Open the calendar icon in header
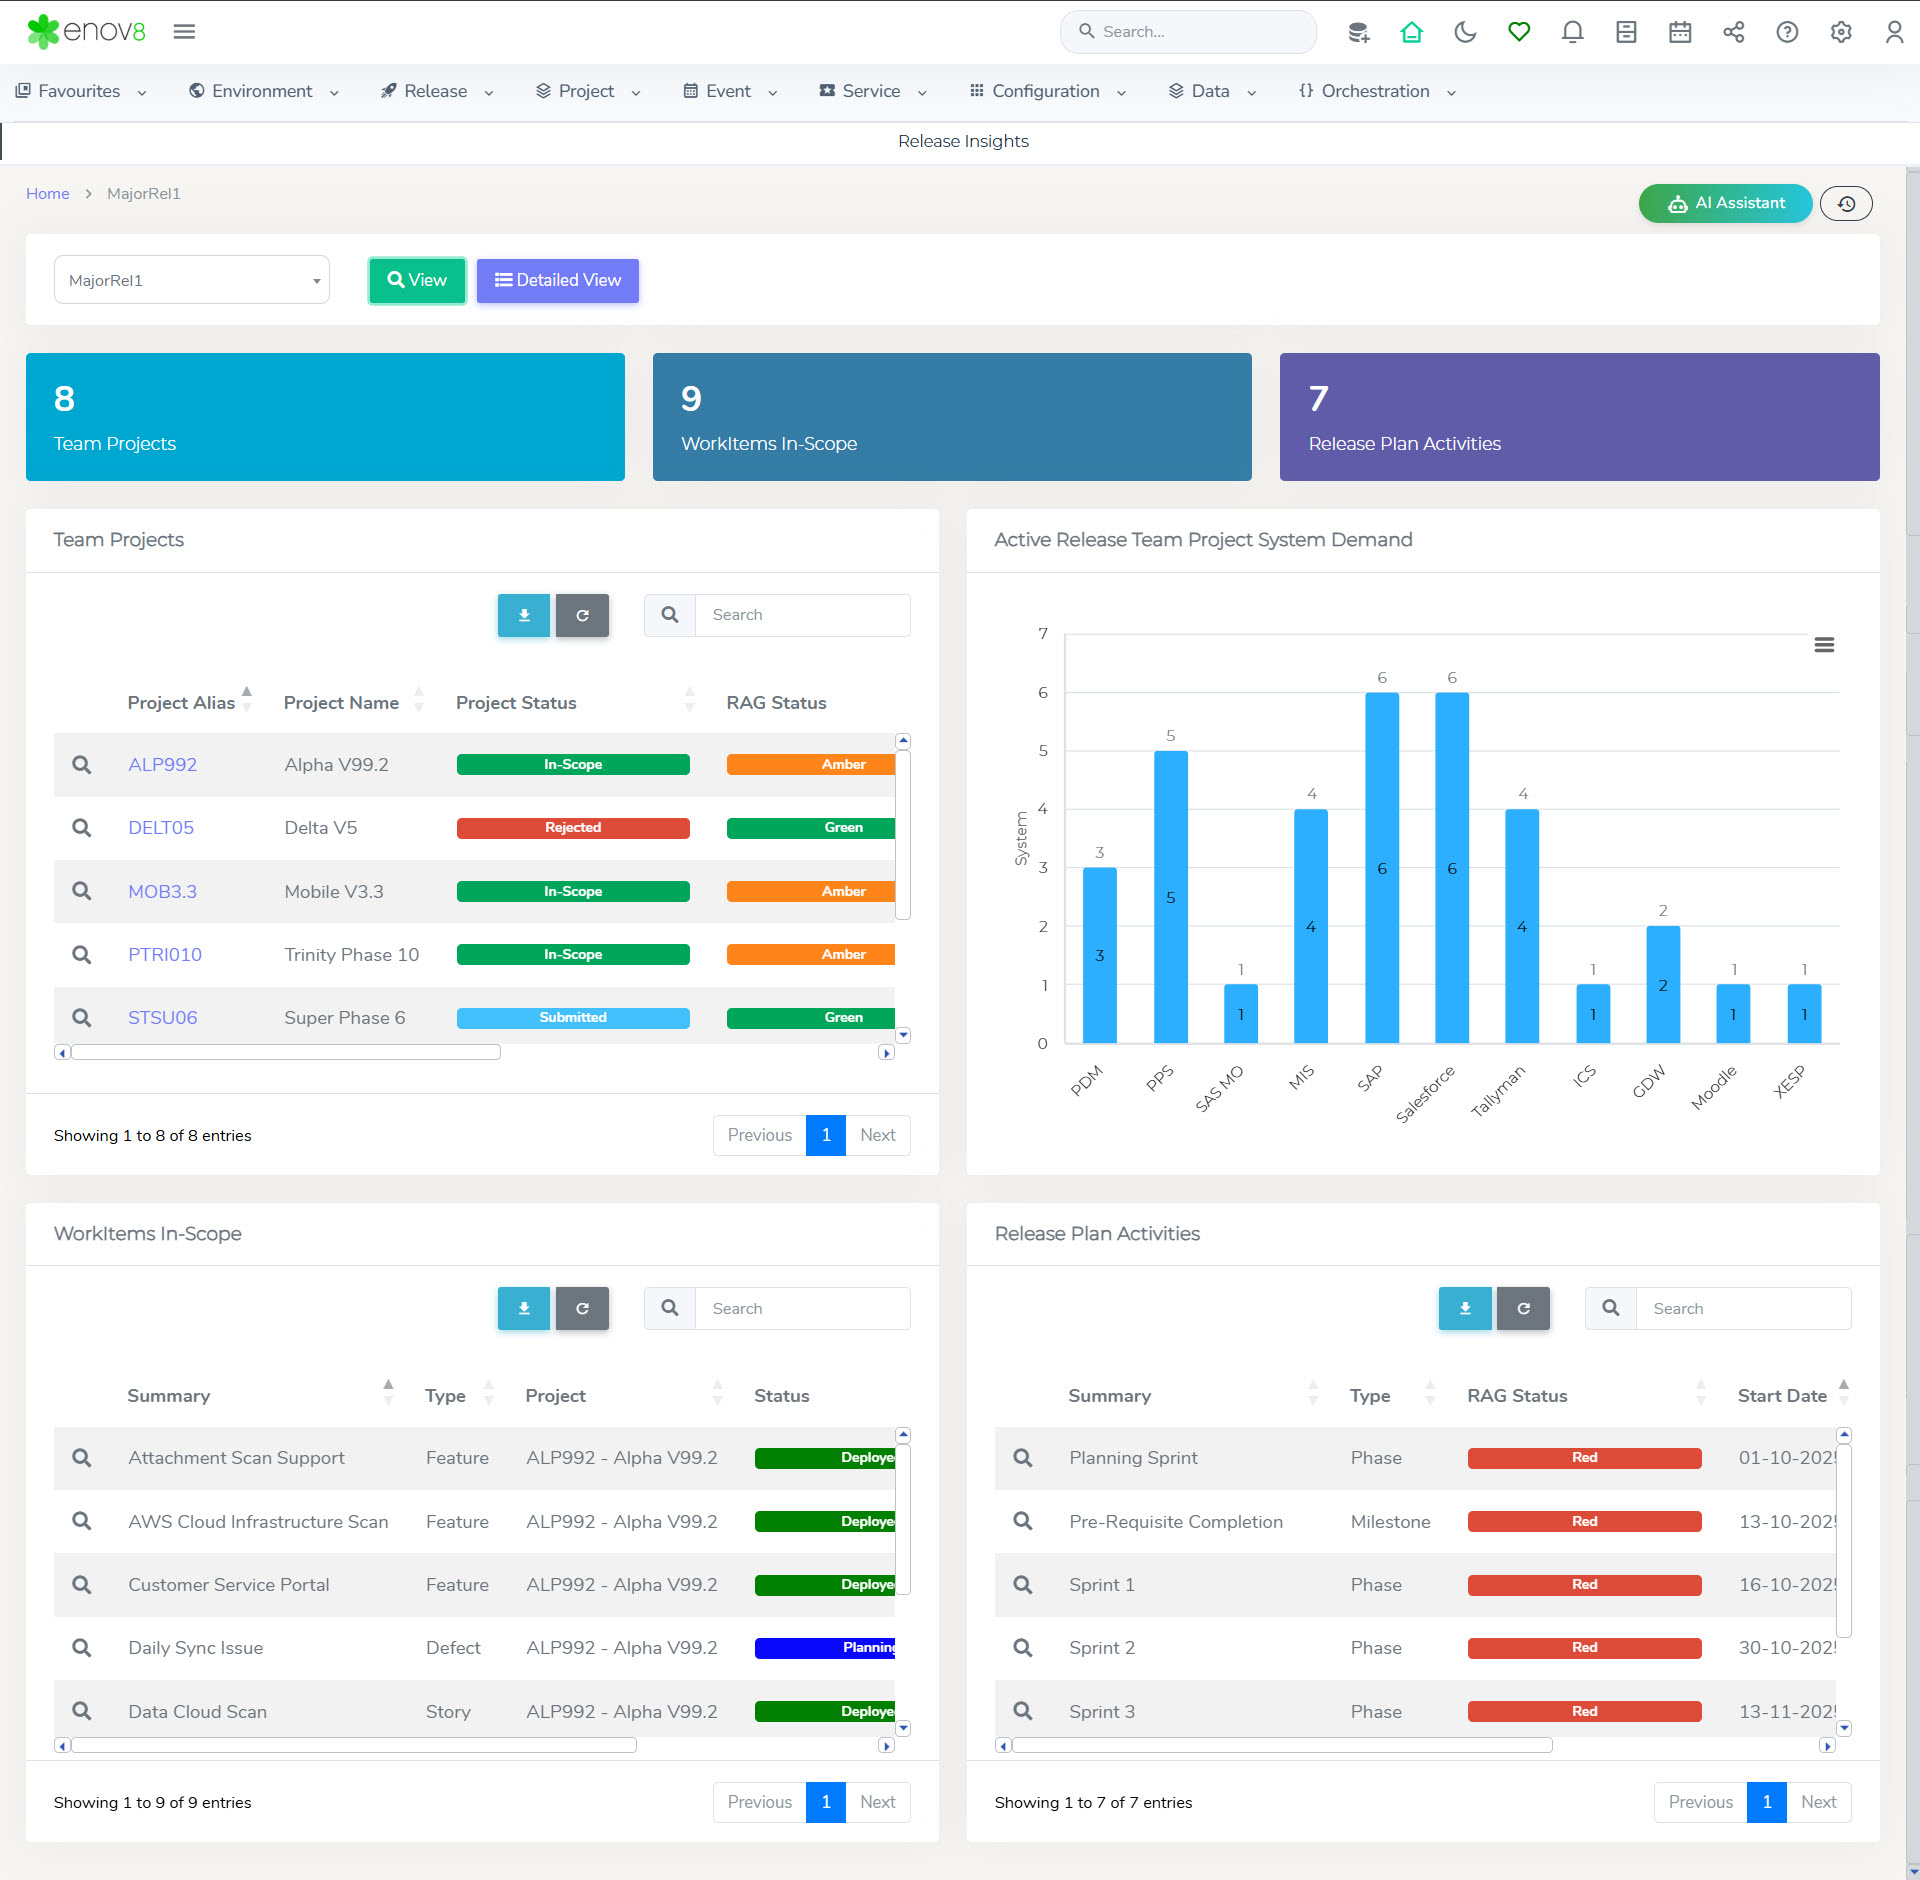This screenshot has height=1880, width=1920. [1680, 32]
